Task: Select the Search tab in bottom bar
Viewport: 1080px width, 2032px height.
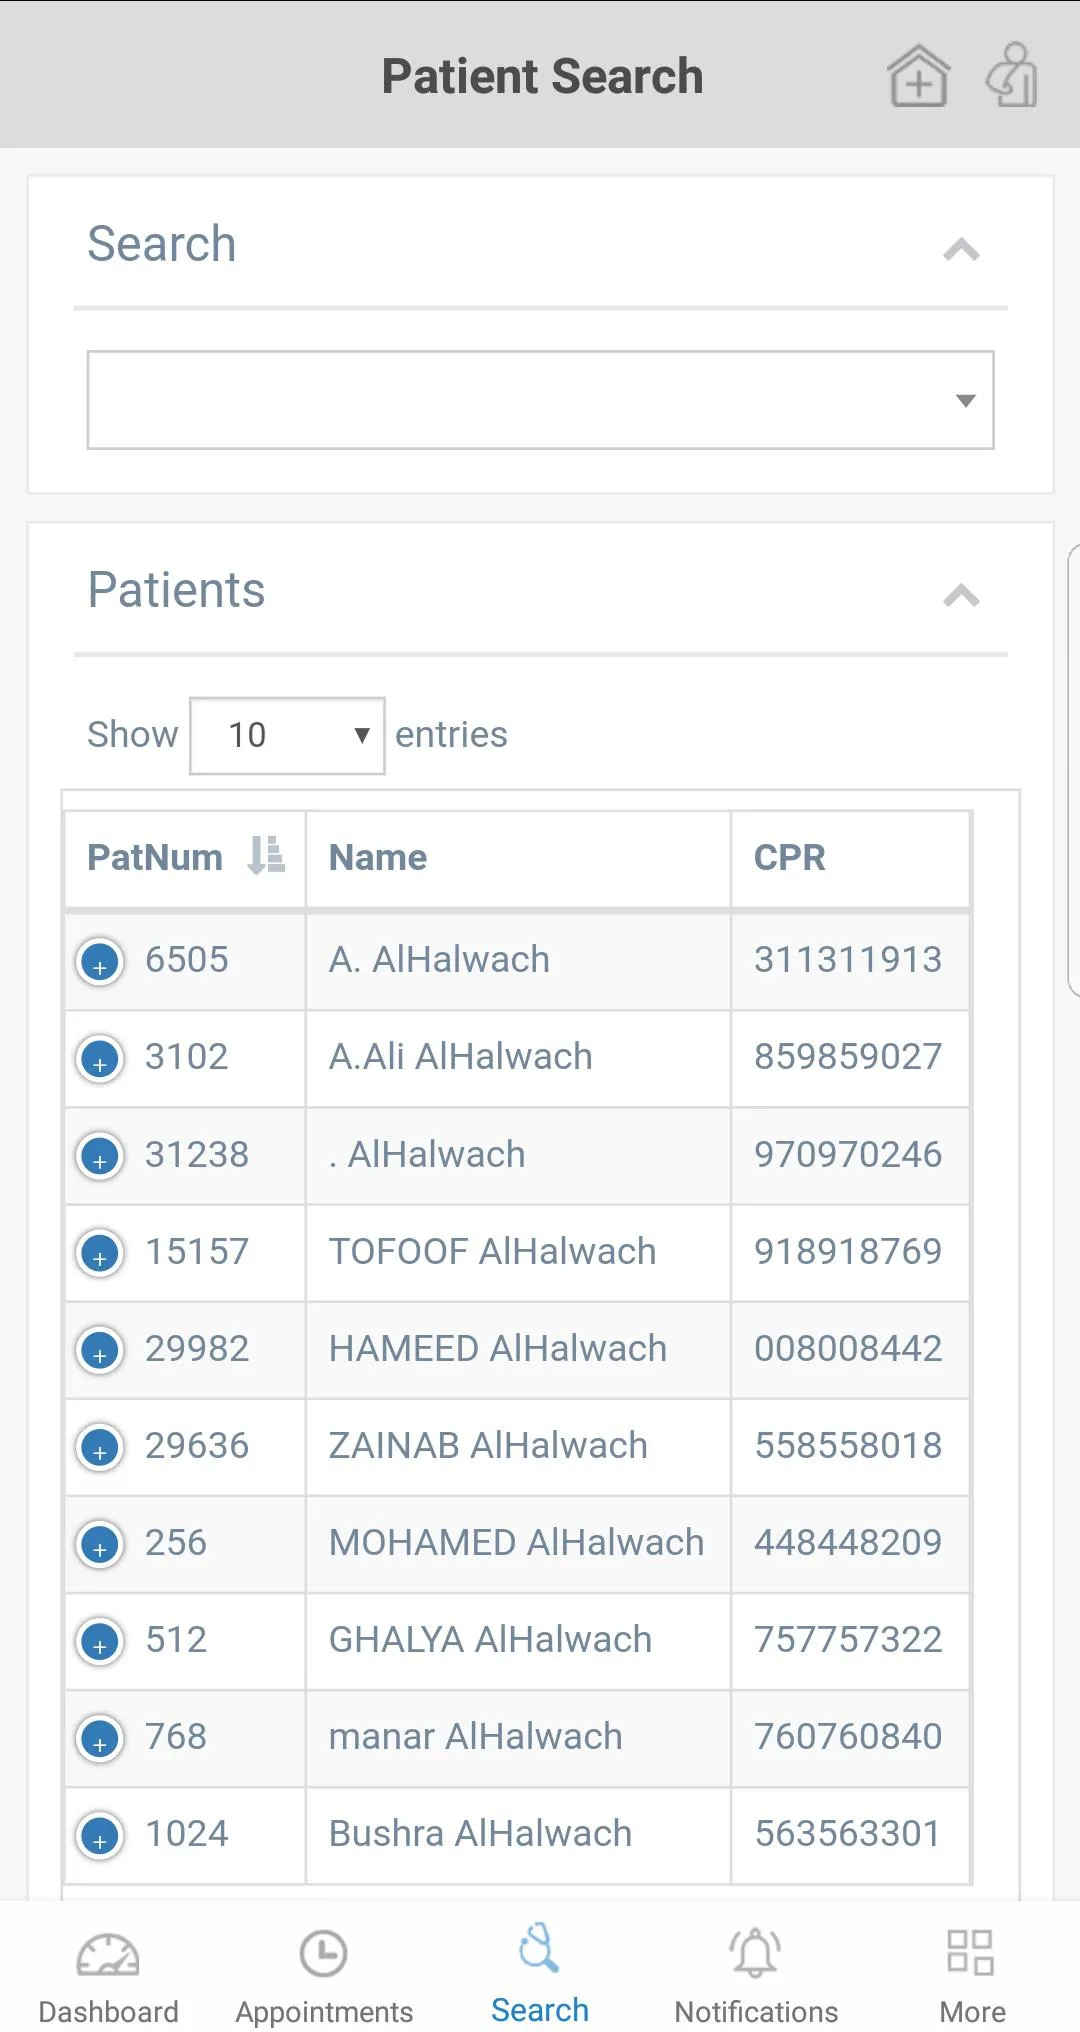Action: pyautogui.click(x=540, y=1976)
